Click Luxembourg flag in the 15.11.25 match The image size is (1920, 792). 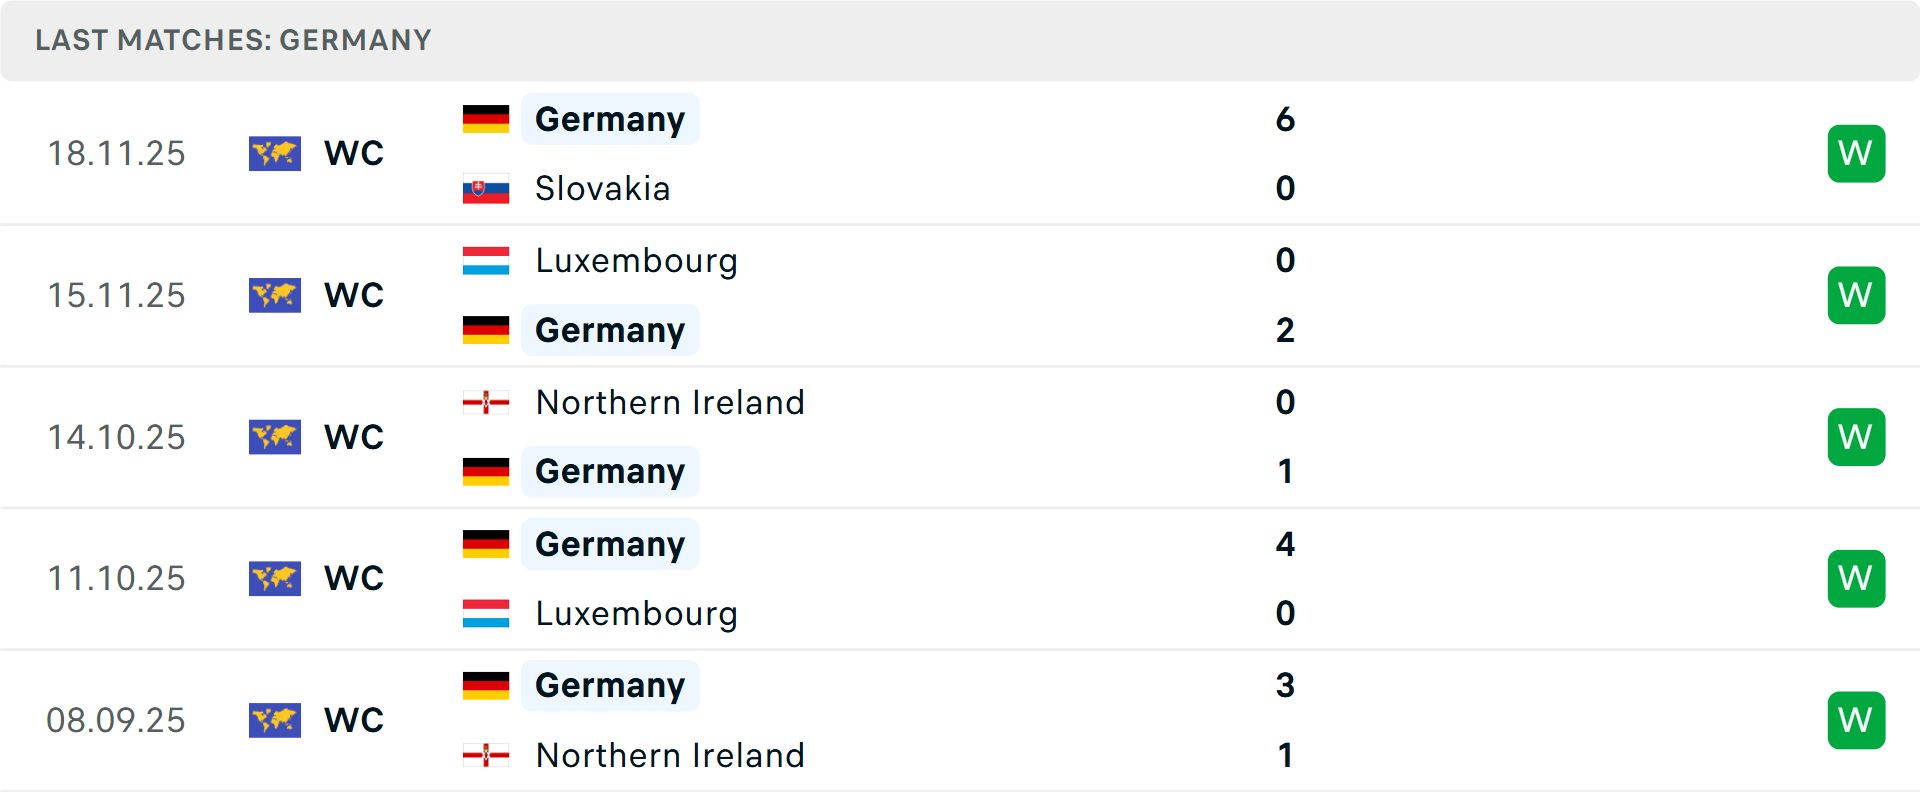coord(486,261)
